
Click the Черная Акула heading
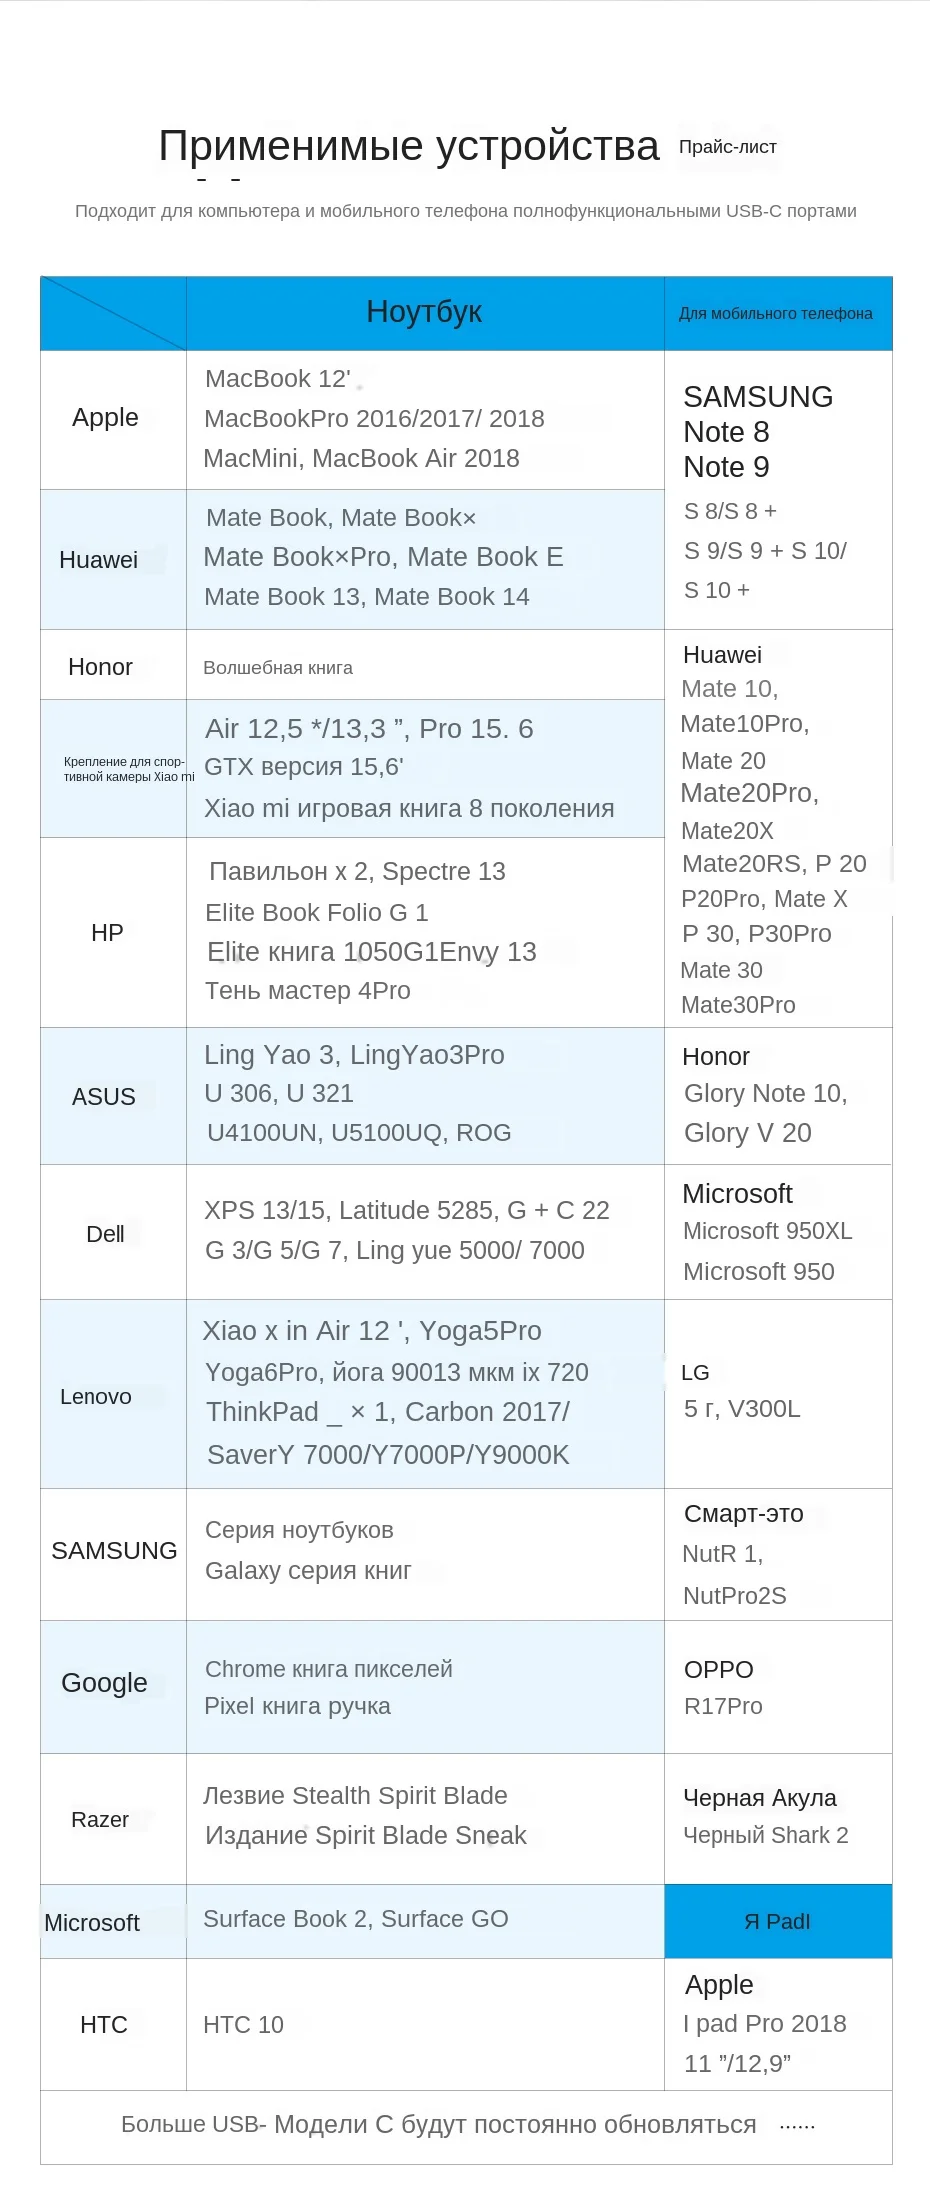pos(759,1797)
